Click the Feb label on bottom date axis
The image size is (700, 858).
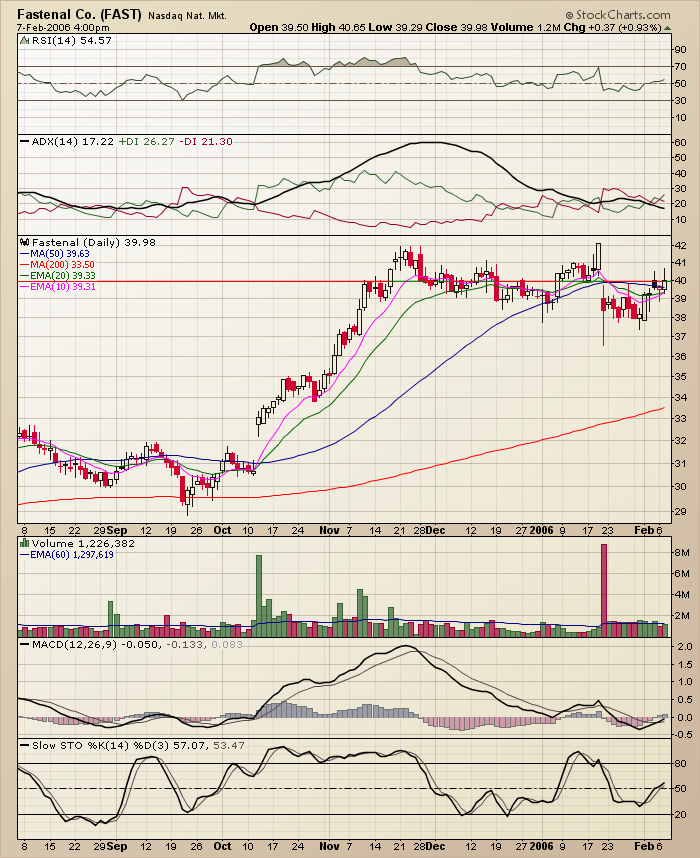coord(645,846)
